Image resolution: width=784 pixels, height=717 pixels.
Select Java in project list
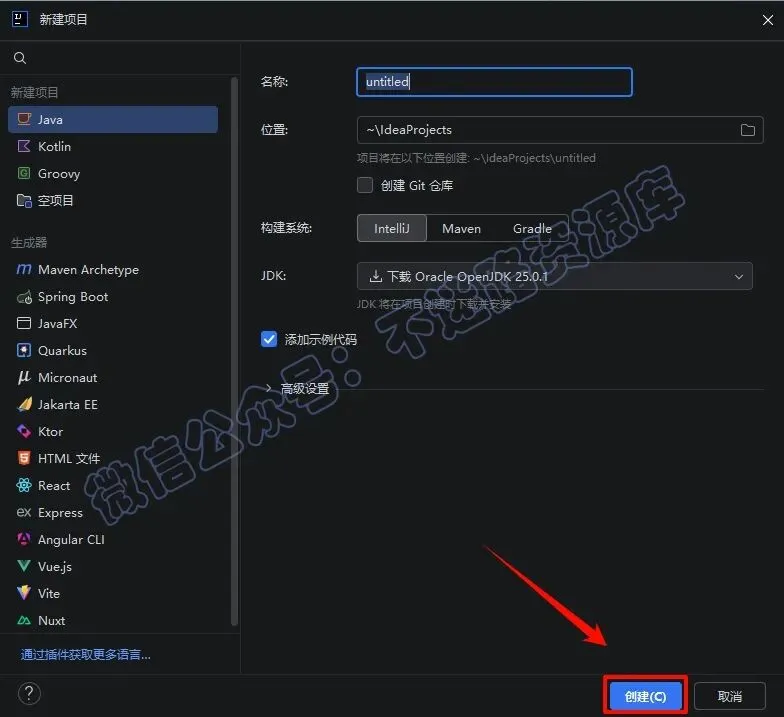click(113, 120)
